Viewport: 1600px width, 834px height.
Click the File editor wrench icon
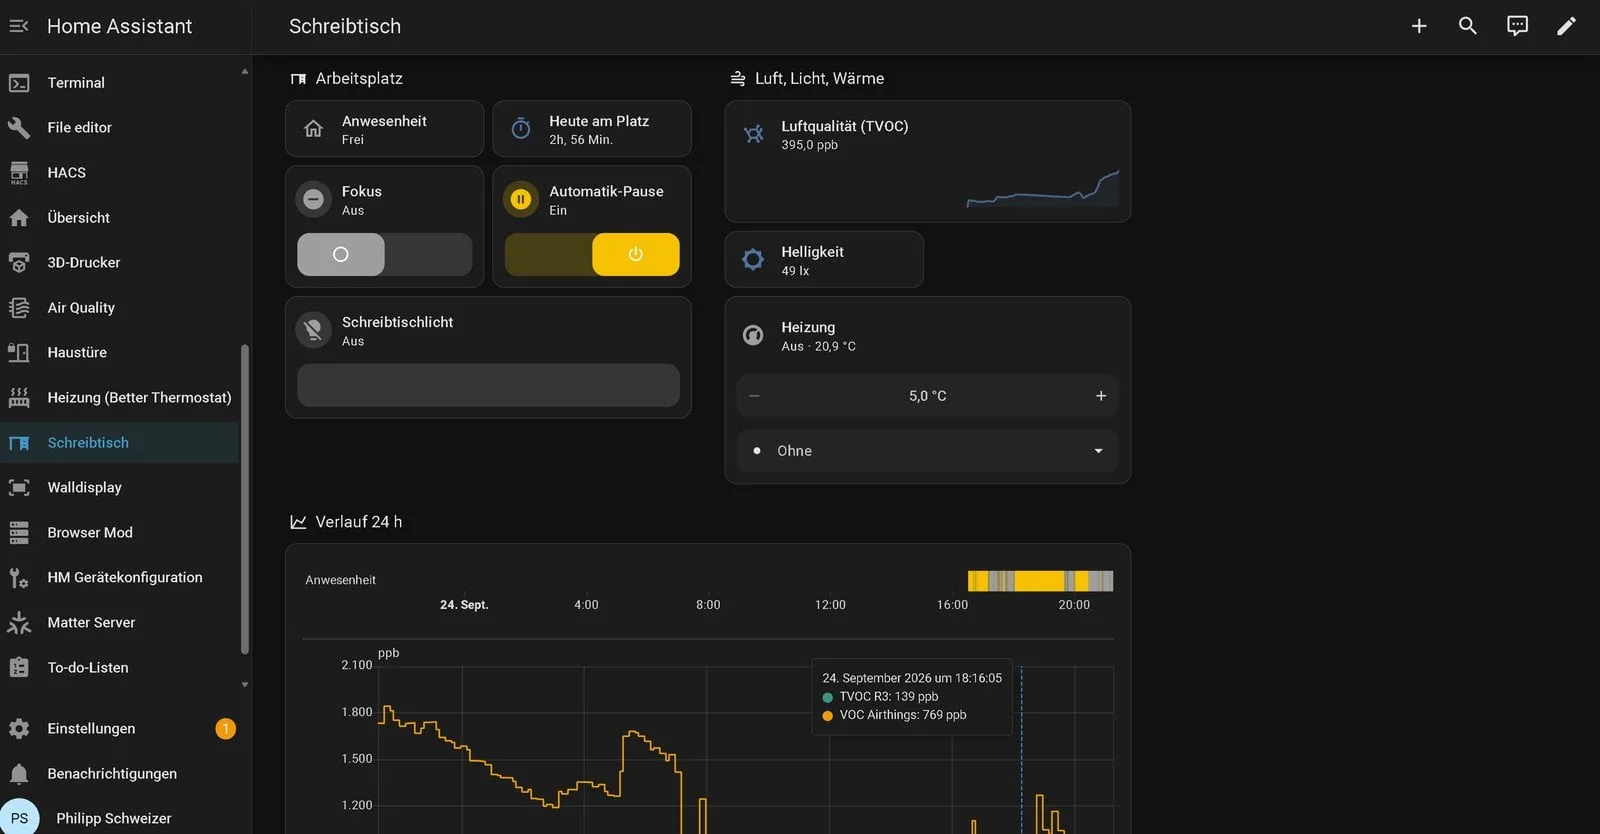pos(19,128)
